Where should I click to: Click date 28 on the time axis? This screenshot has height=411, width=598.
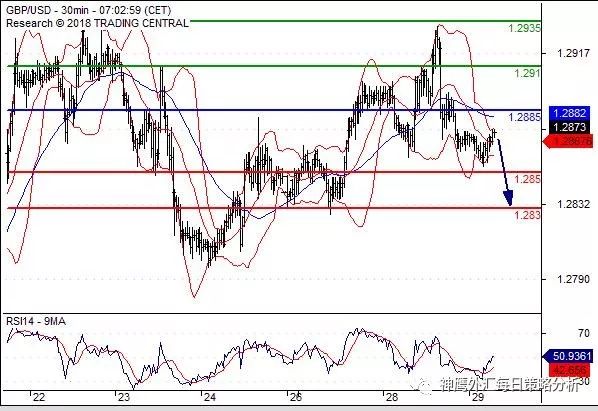392,398
